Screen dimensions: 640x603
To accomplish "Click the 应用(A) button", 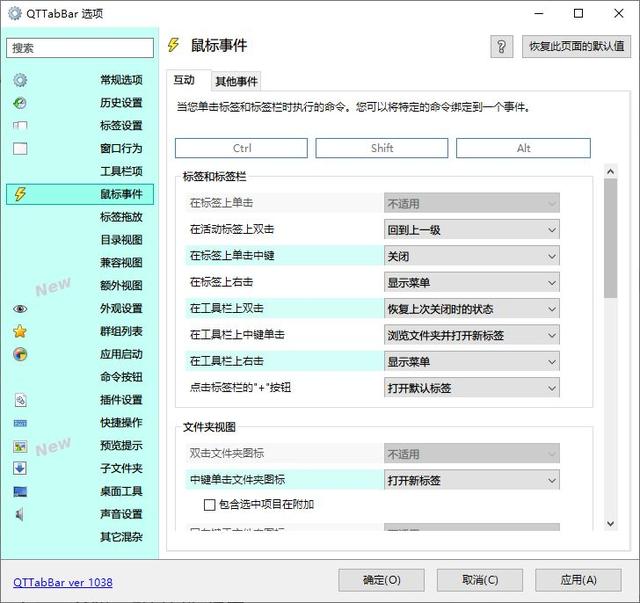I will pyautogui.click(x=578, y=580).
